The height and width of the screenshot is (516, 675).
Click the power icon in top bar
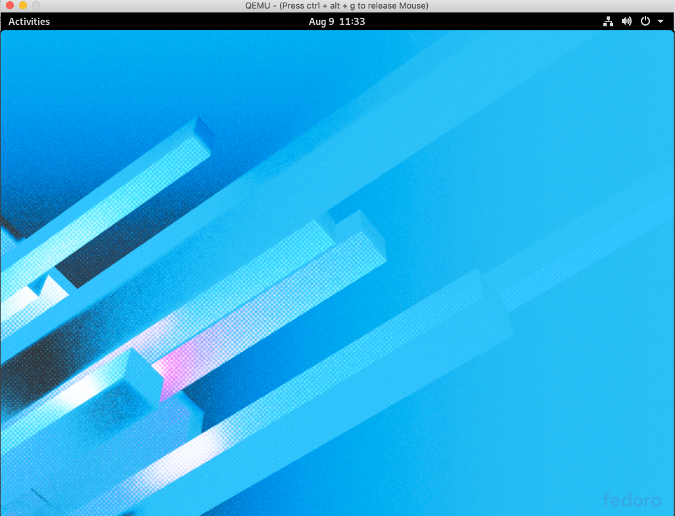click(645, 21)
